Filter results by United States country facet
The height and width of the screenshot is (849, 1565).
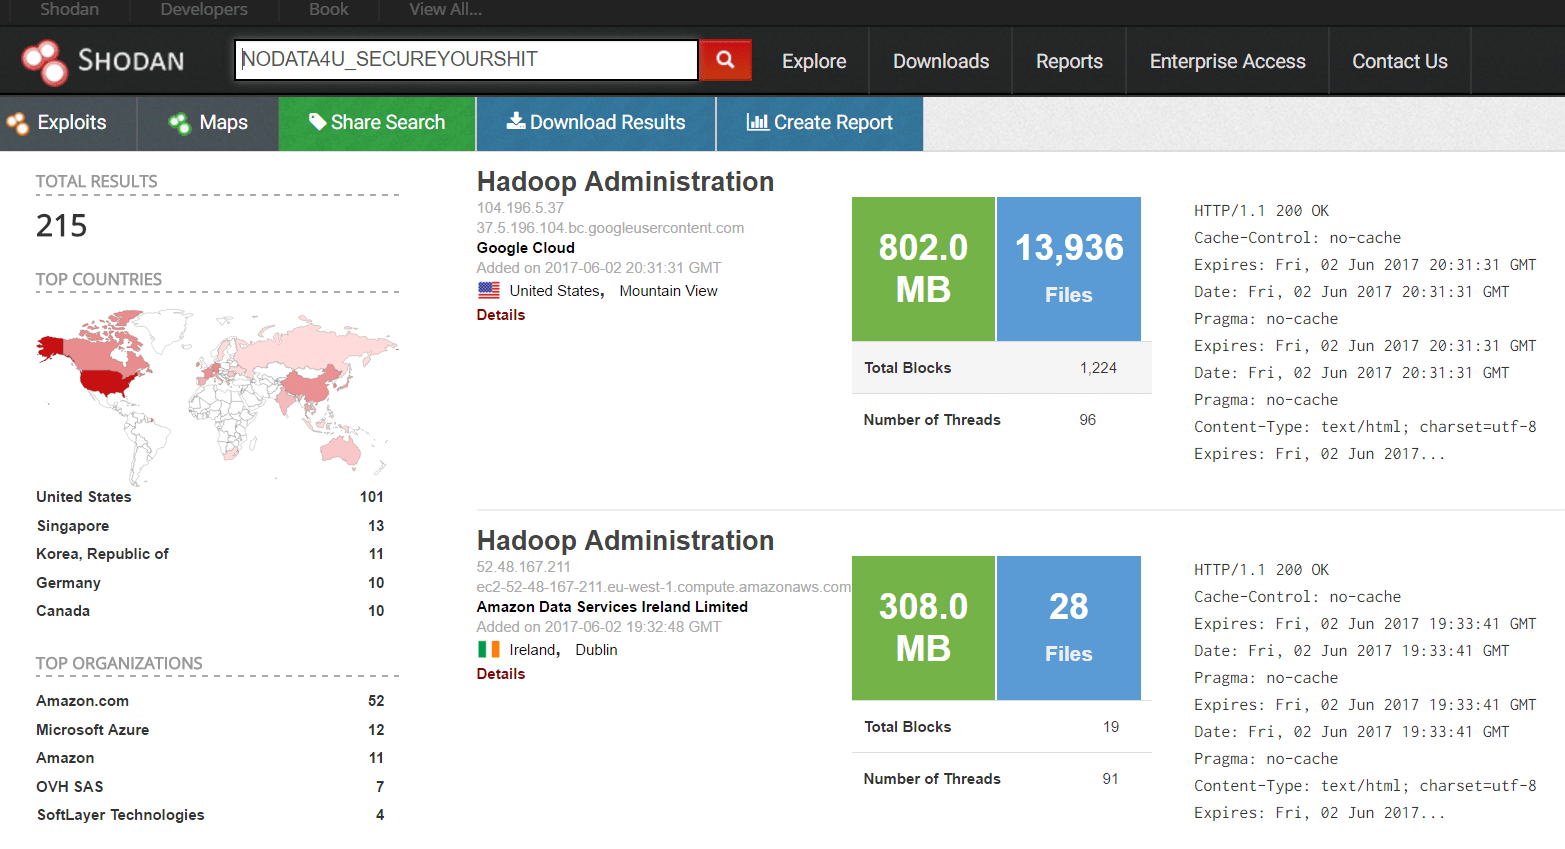pyautogui.click(x=84, y=497)
